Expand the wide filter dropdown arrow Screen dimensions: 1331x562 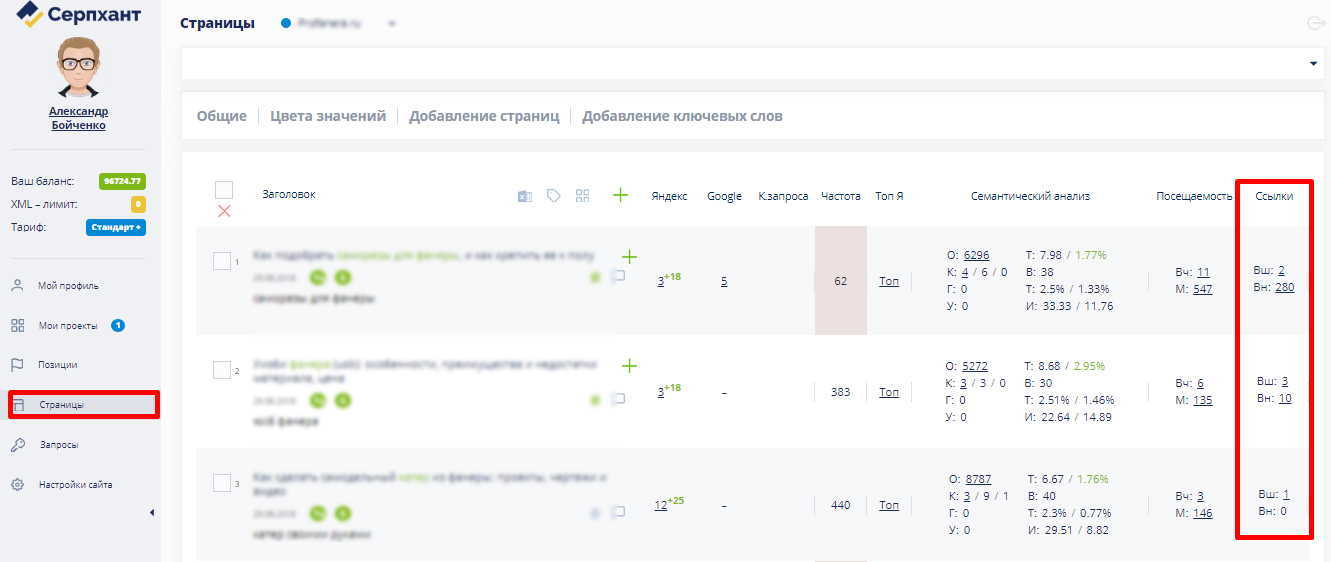pyautogui.click(x=1313, y=64)
